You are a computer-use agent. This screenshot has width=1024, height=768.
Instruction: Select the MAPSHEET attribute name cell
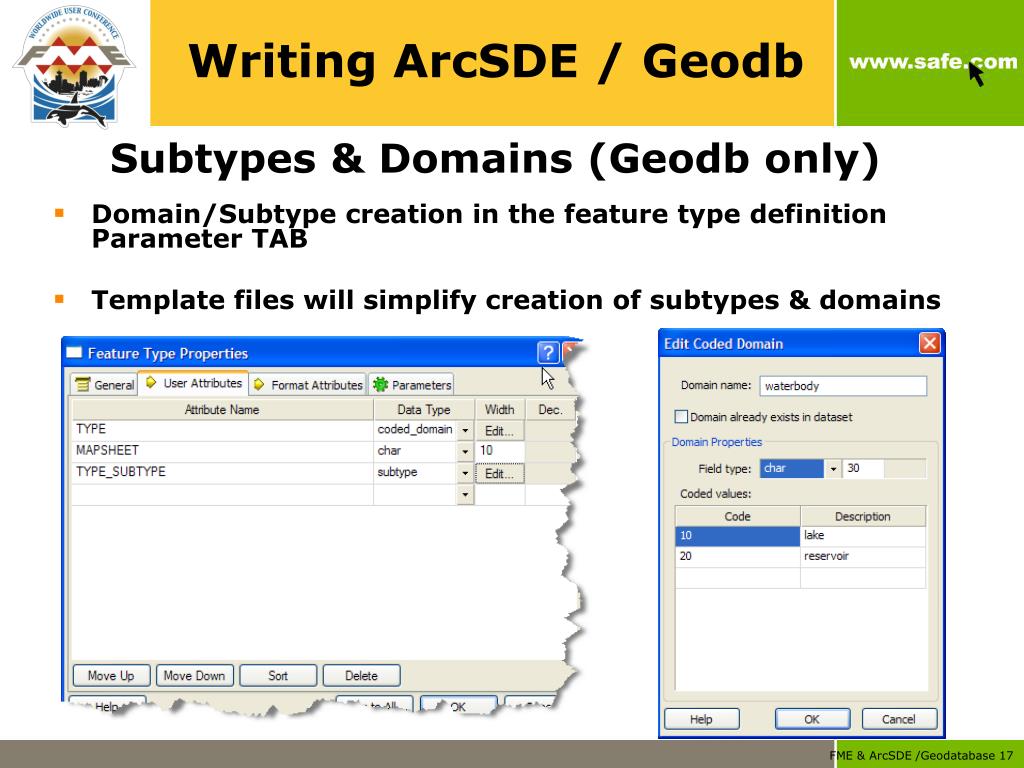click(x=222, y=451)
